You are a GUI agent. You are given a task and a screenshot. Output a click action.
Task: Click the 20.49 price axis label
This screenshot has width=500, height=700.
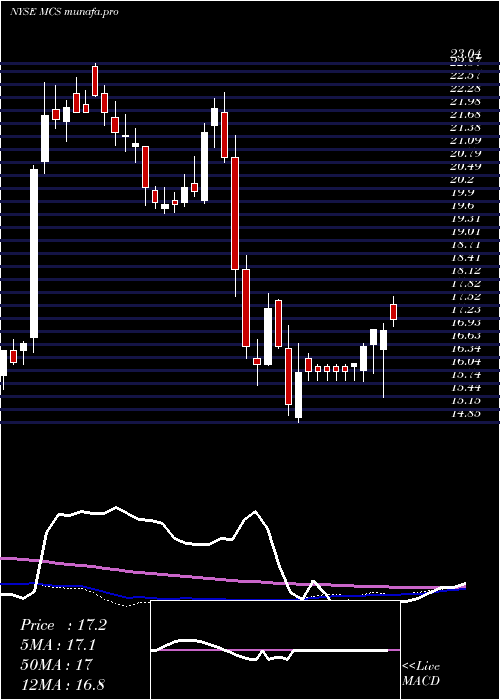tap(466, 167)
